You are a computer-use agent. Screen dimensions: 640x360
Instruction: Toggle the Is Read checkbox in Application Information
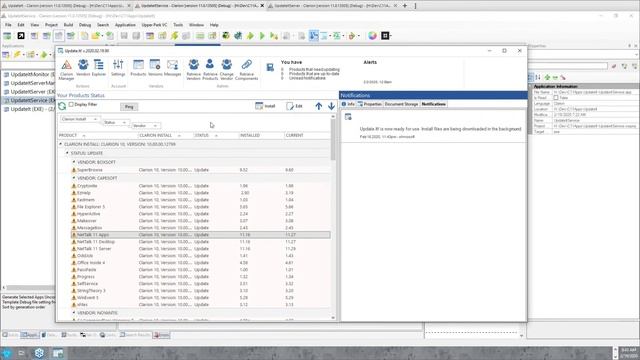click(556, 98)
